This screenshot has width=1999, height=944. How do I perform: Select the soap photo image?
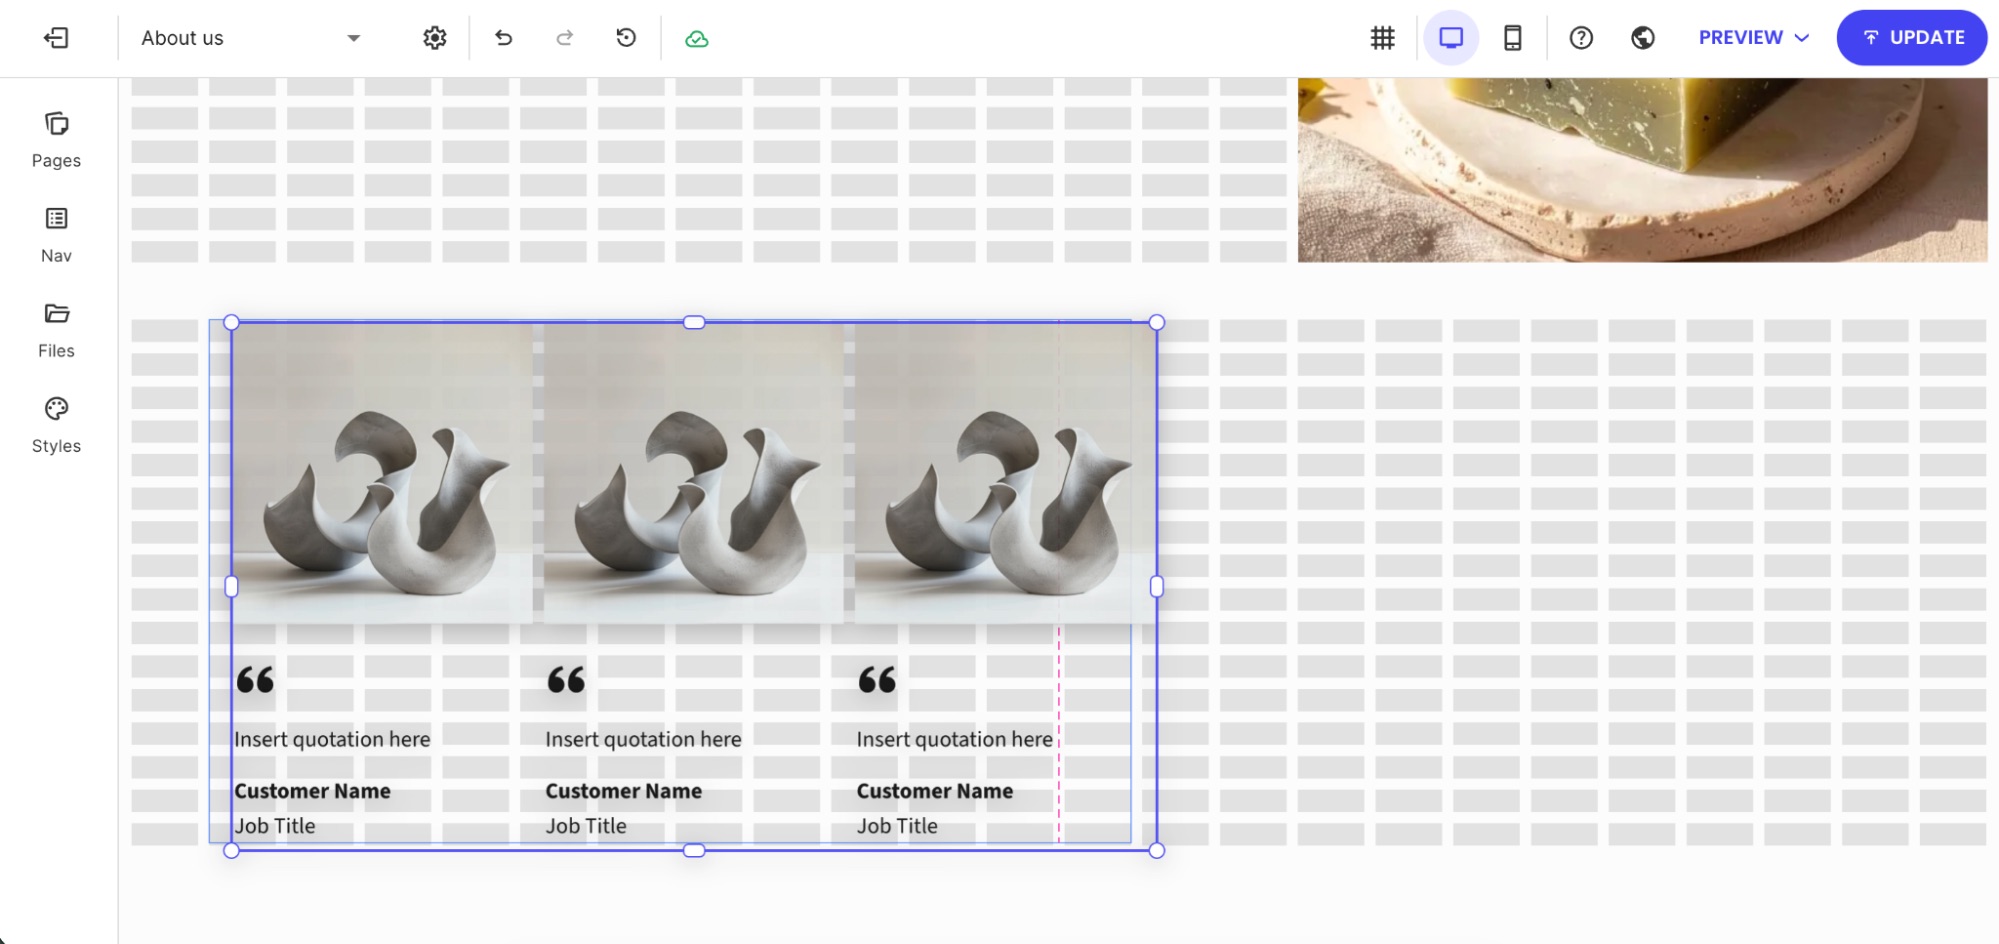tap(1642, 170)
